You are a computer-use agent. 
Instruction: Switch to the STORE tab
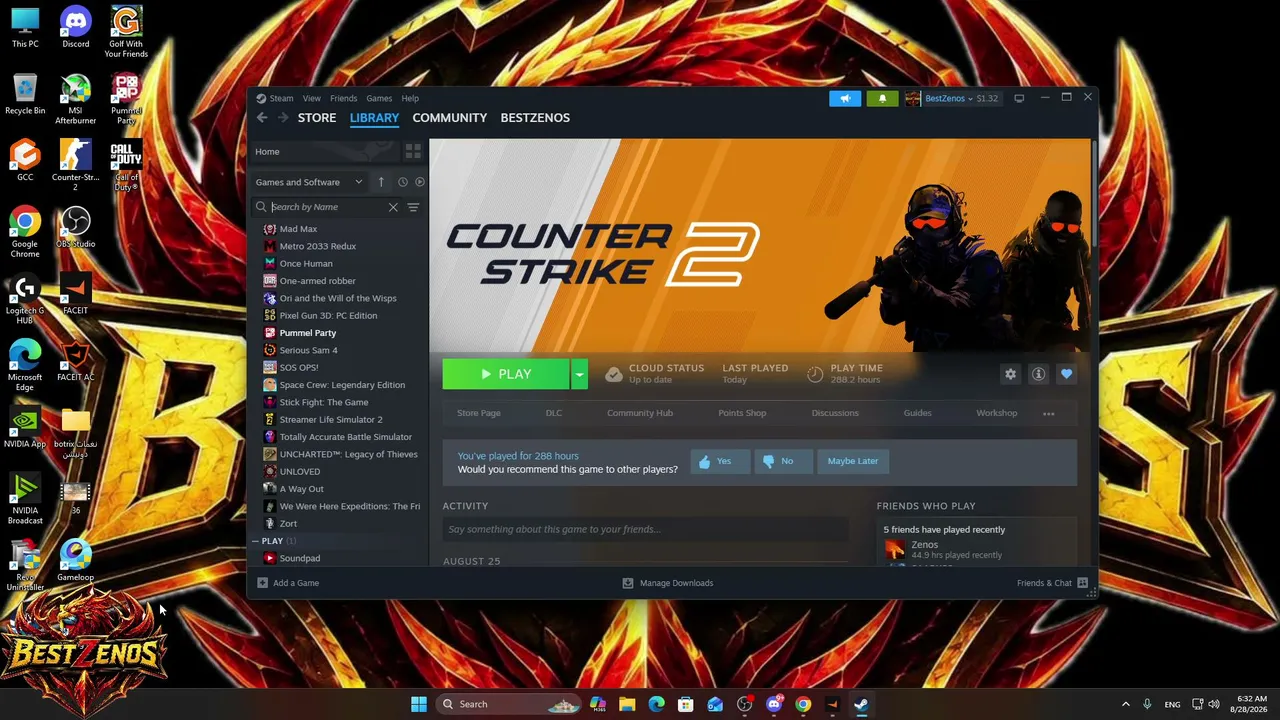(x=317, y=118)
